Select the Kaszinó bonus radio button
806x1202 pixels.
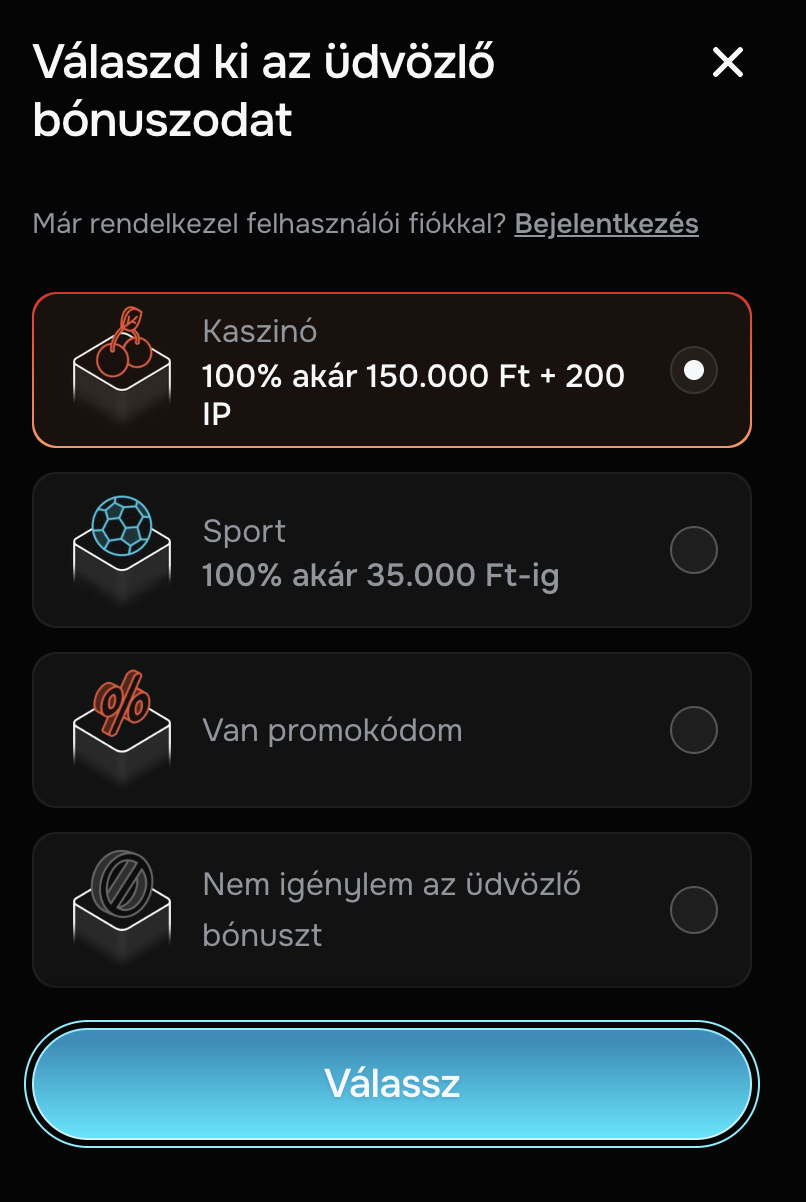click(693, 370)
